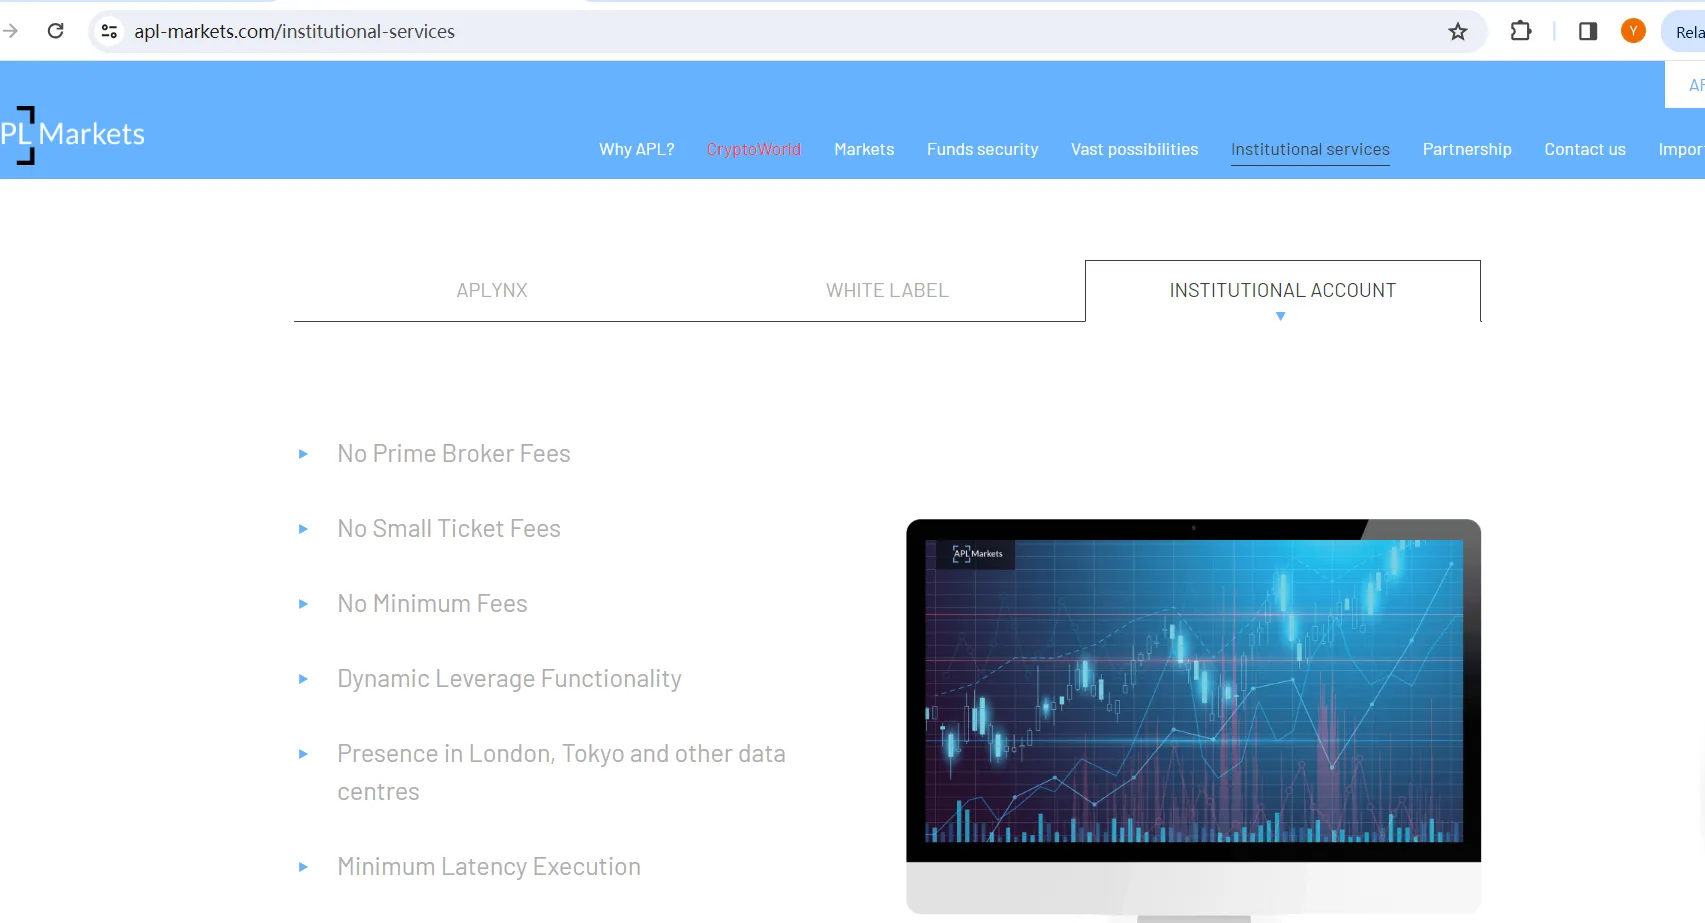Click the forward navigation arrow
Screen dimensions: 1705x923
click(x=10, y=31)
